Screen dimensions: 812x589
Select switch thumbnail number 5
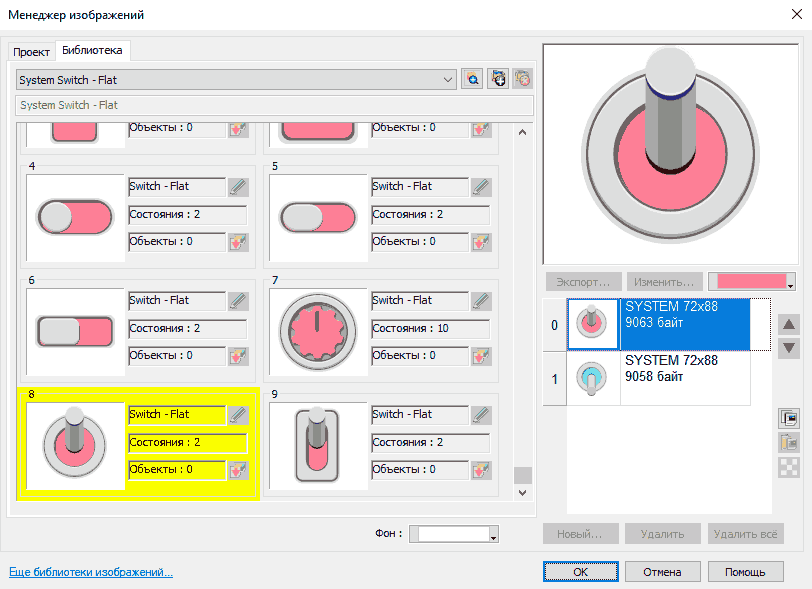(318, 218)
